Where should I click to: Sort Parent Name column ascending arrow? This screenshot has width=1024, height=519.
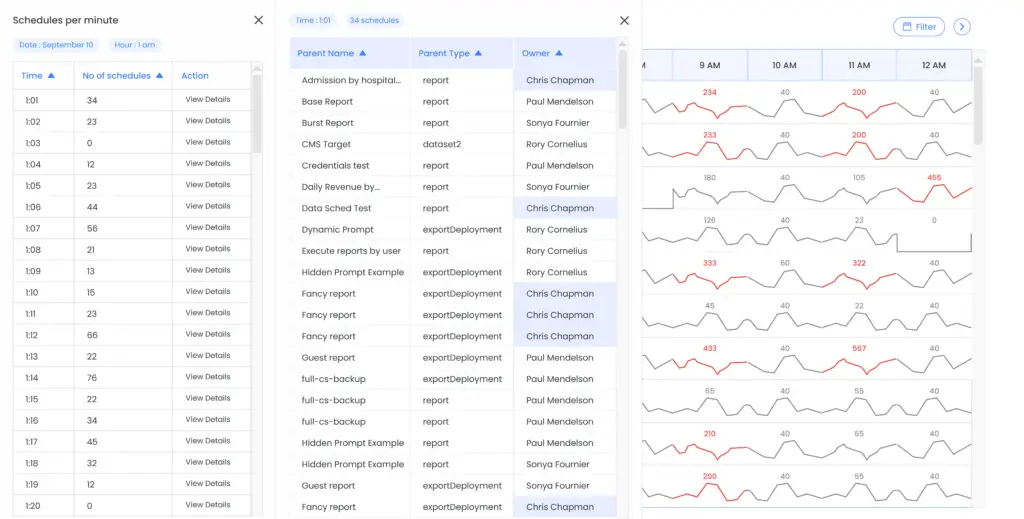(362, 54)
